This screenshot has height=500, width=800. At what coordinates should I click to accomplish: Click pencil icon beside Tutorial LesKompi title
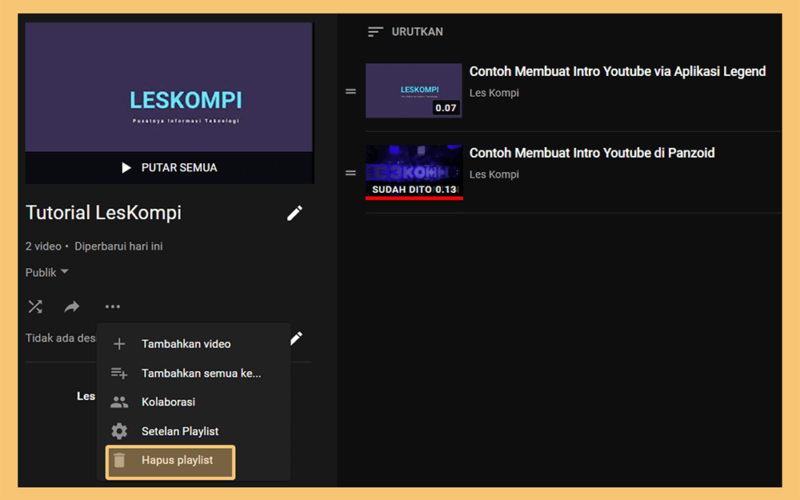pos(294,213)
